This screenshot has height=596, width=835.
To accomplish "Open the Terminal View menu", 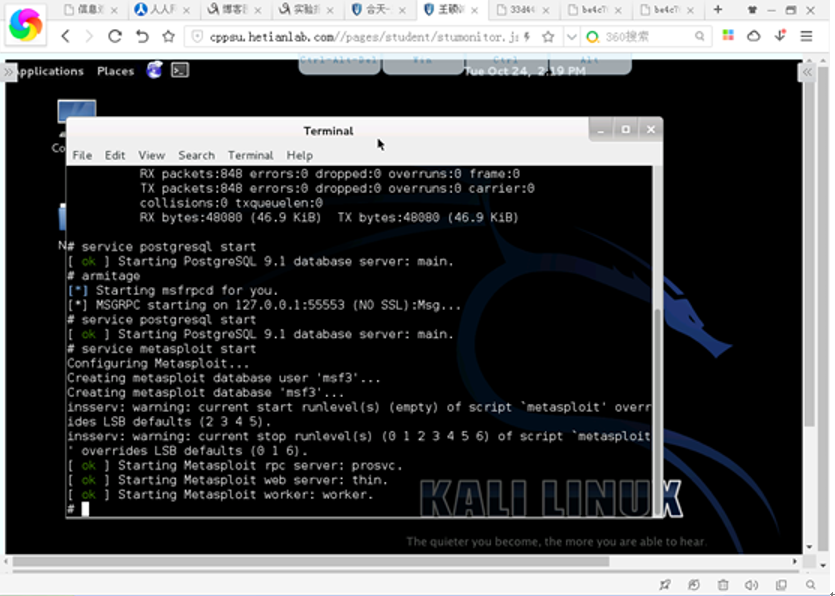I will pos(151,155).
